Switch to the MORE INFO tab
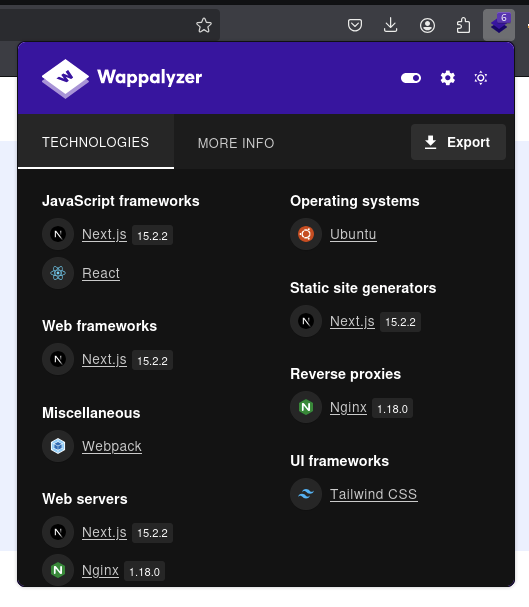 236,143
